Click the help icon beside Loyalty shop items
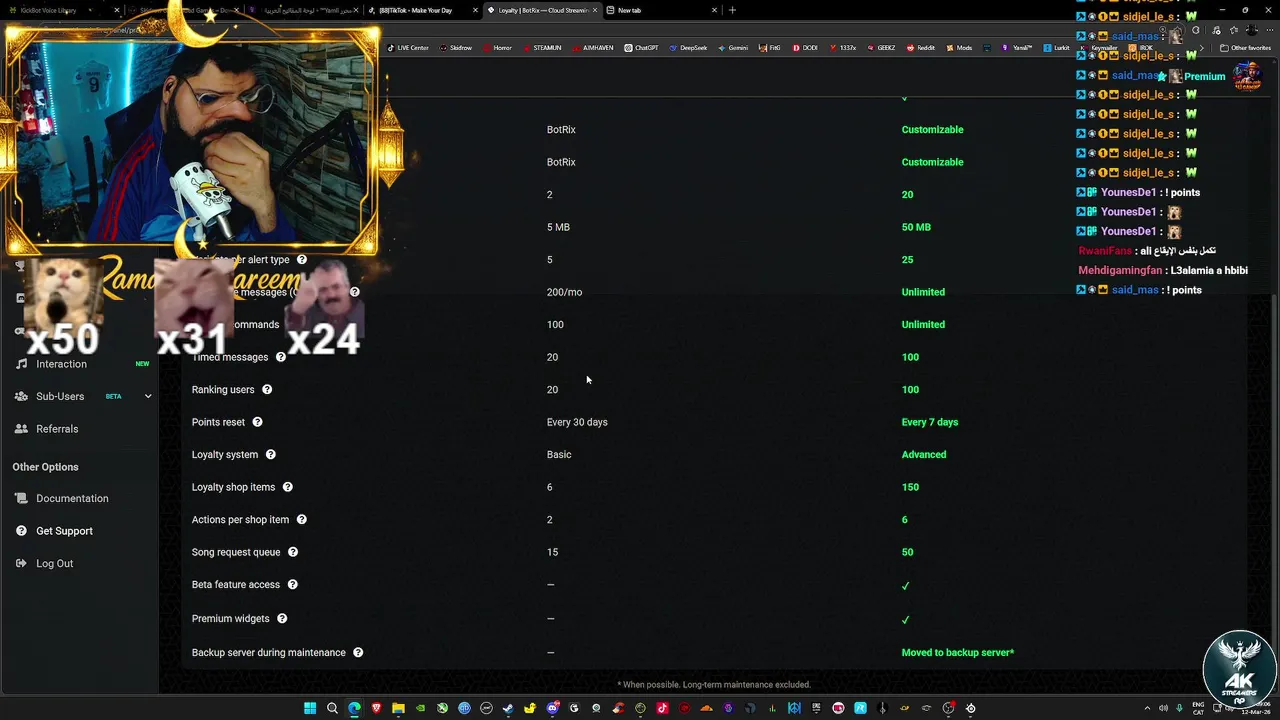Image resolution: width=1280 pixels, height=720 pixels. [x=287, y=487]
